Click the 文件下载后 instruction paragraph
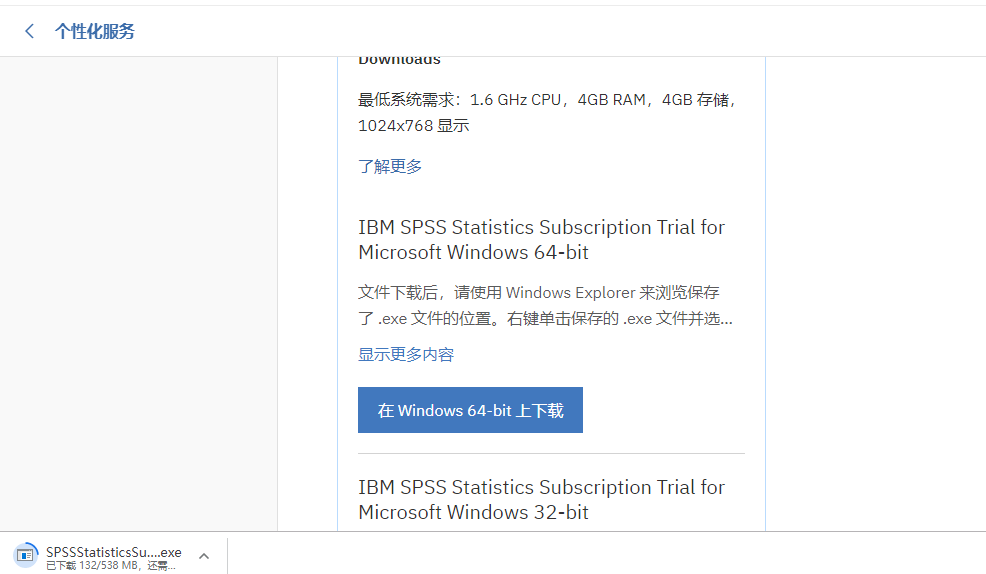Image resolution: width=986 pixels, height=574 pixels. [544, 306]
